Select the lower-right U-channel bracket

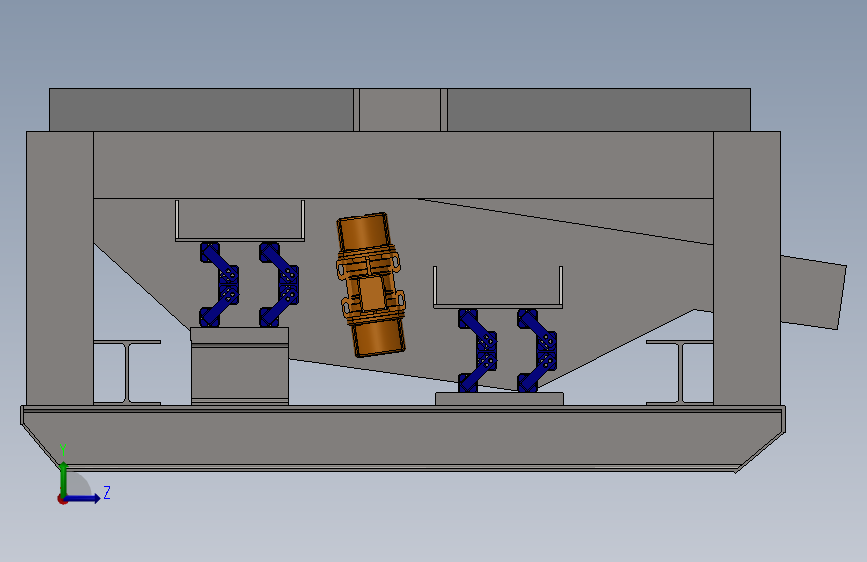coord(498,288)
